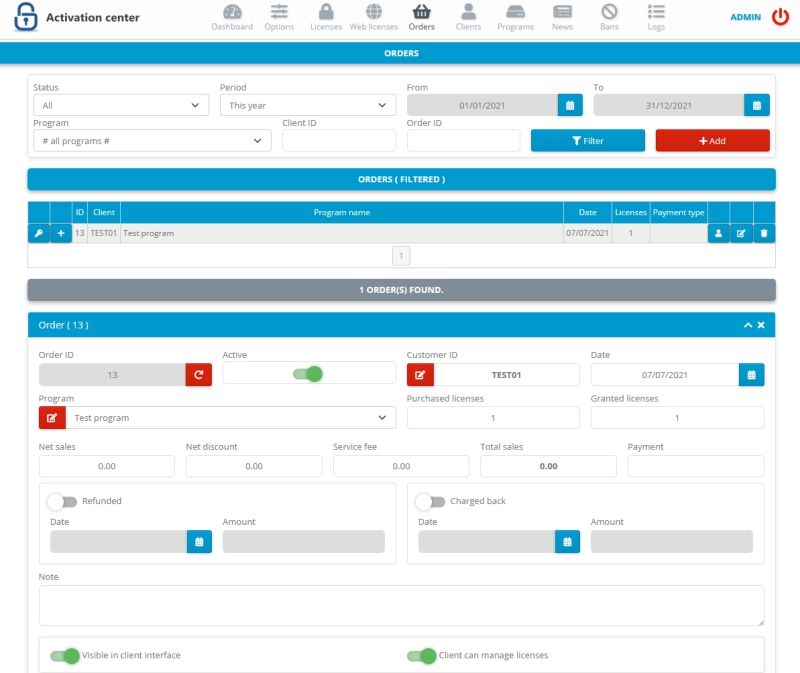800x673 pixels.
Task: Open the Status dropdown set to All
Action: (x=121, y=105)
